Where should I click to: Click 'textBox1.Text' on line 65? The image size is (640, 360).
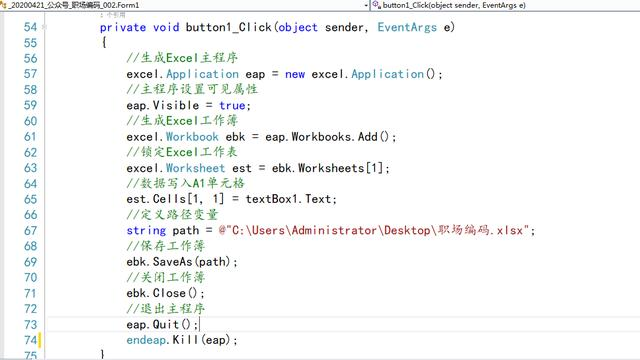click(x=288, y=199)
